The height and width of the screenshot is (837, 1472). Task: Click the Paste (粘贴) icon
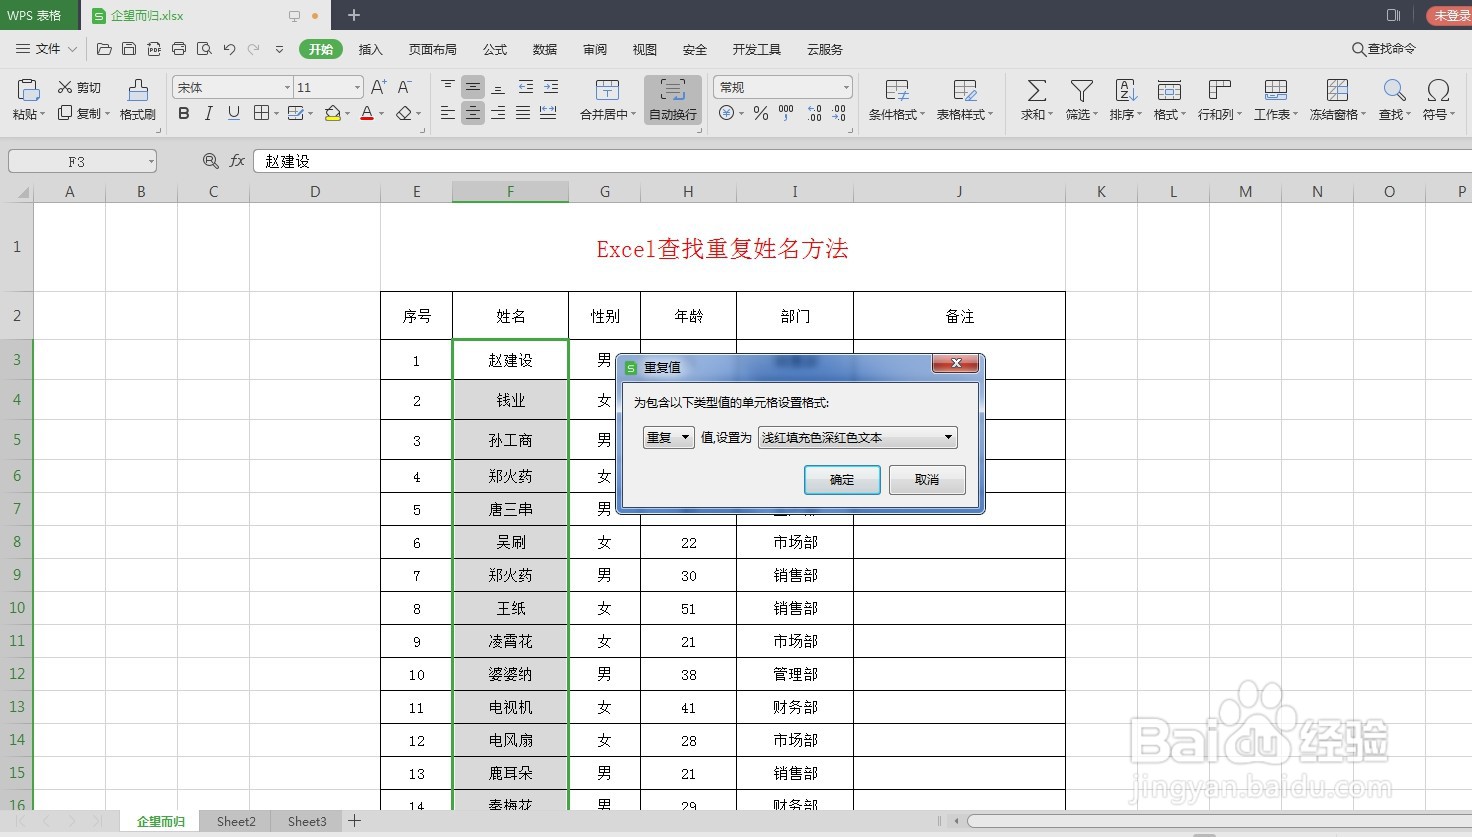(28, 90)
